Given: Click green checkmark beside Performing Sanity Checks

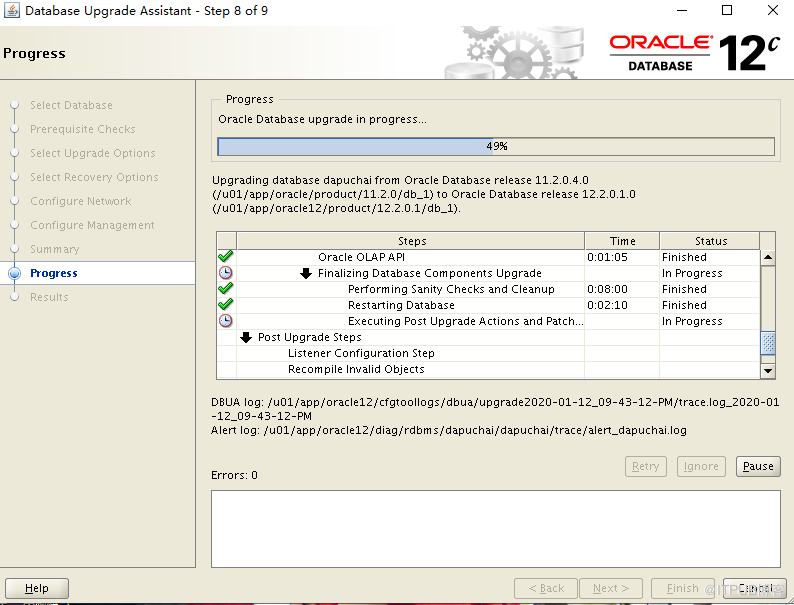Looking at the screenshot, I should (226, 289).
